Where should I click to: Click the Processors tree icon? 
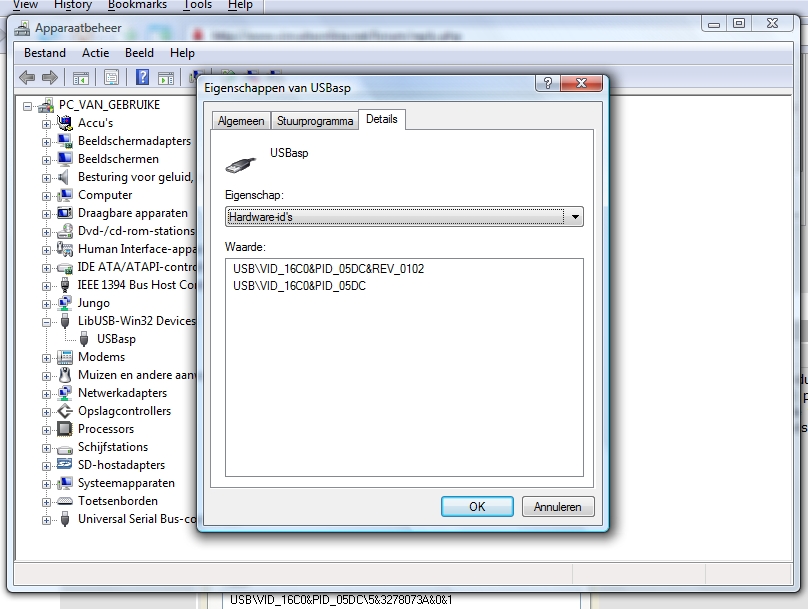[65, 429]
